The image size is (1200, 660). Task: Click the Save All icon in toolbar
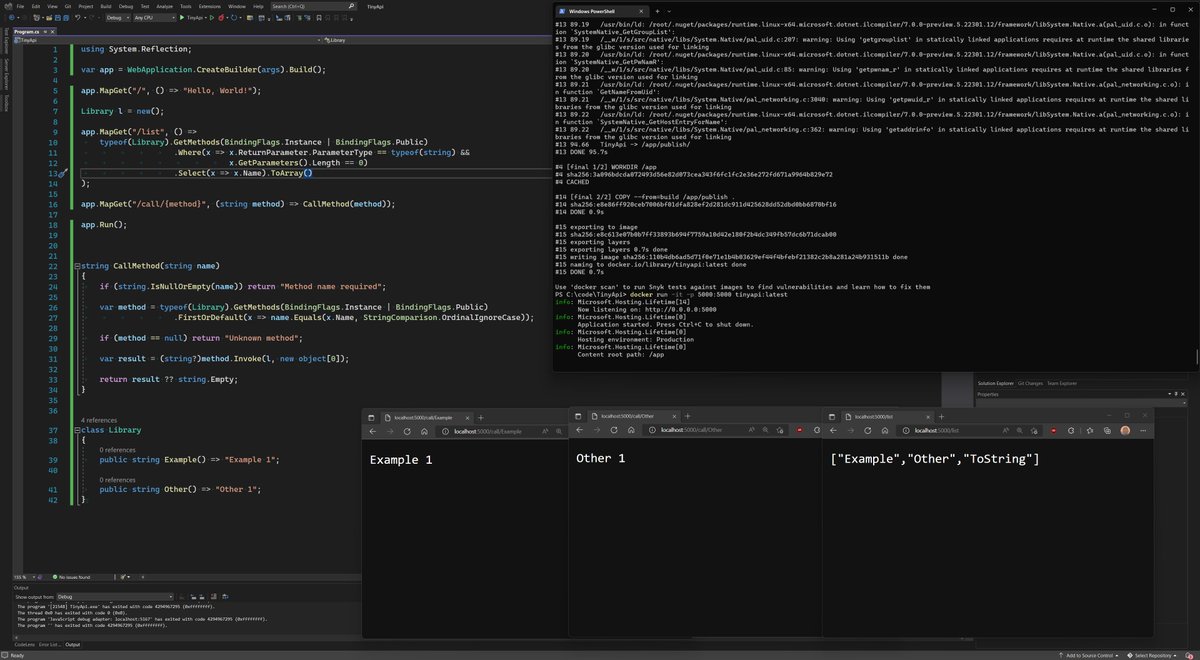66,18
